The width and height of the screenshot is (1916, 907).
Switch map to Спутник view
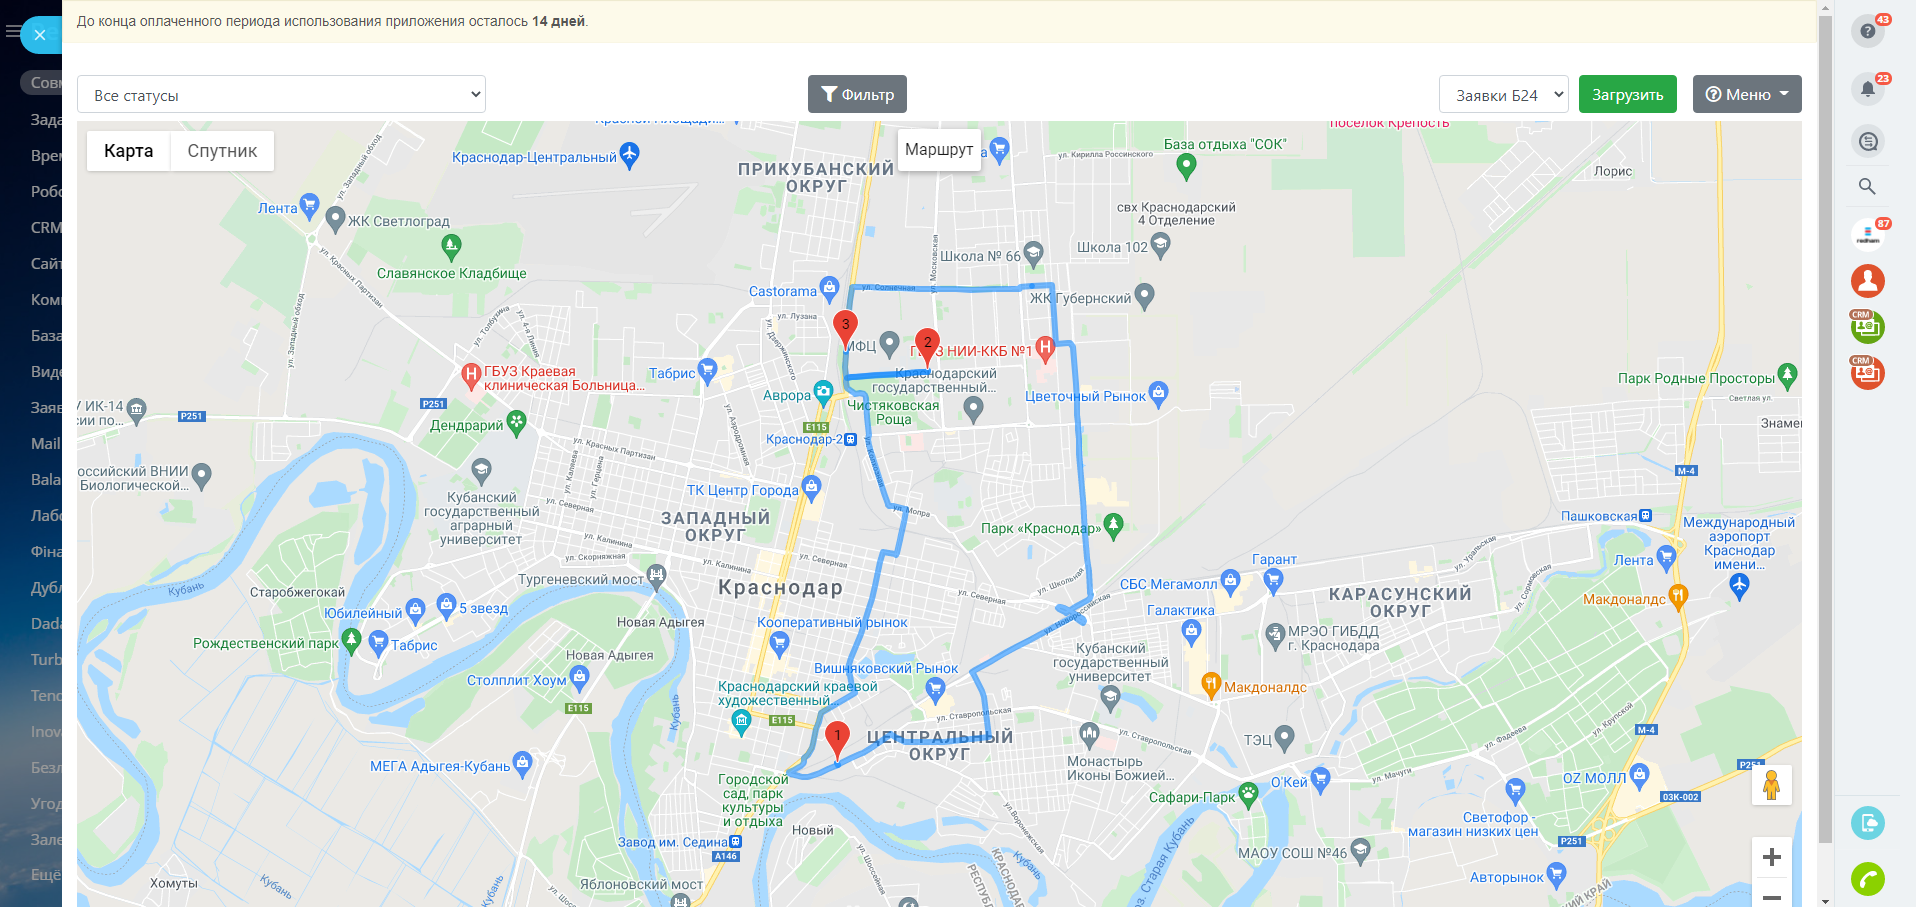coord(222,151)
